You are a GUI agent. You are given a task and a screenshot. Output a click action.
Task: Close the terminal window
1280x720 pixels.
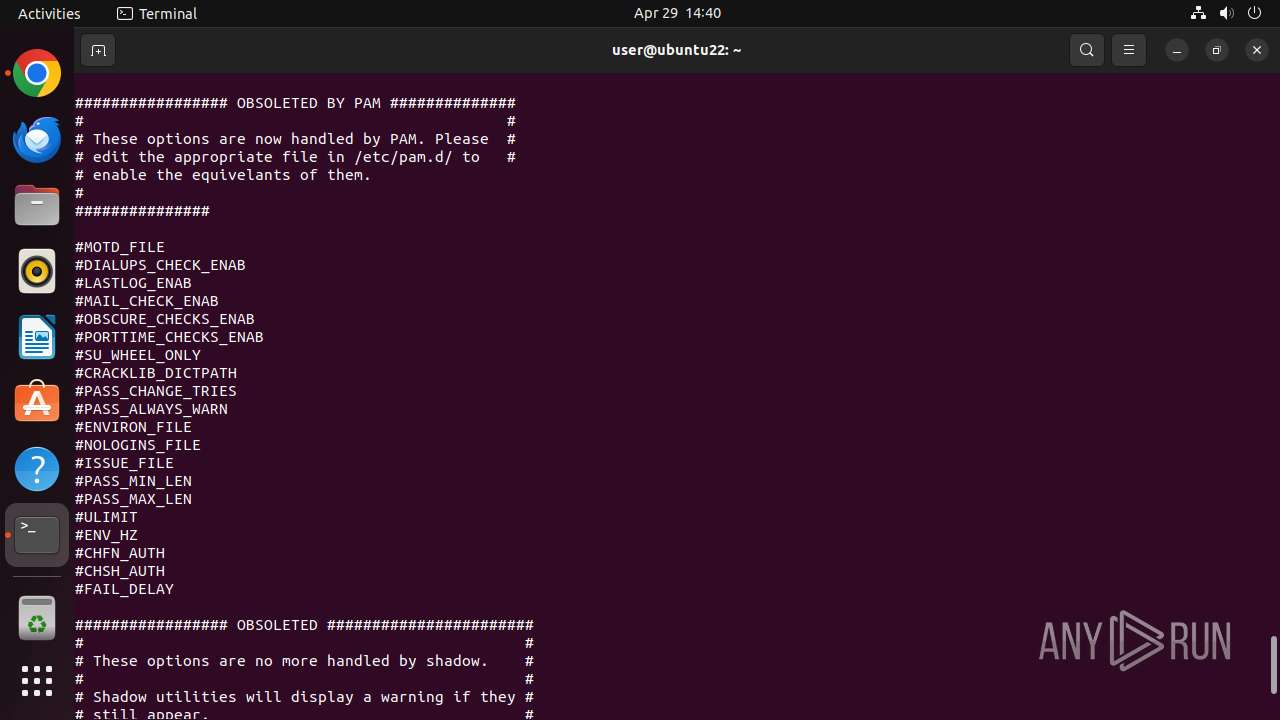[x=1257, y=50]
